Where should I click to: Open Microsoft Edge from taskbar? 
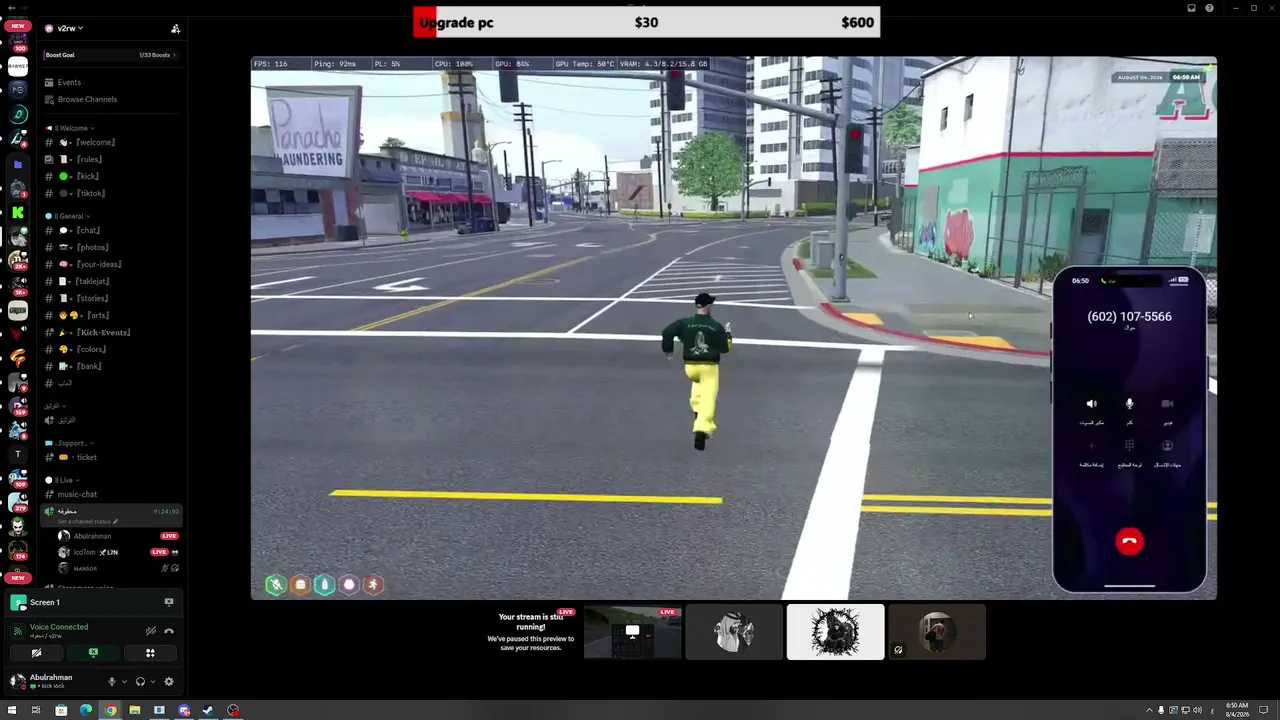pyautogui.click(x=86, y=711)
